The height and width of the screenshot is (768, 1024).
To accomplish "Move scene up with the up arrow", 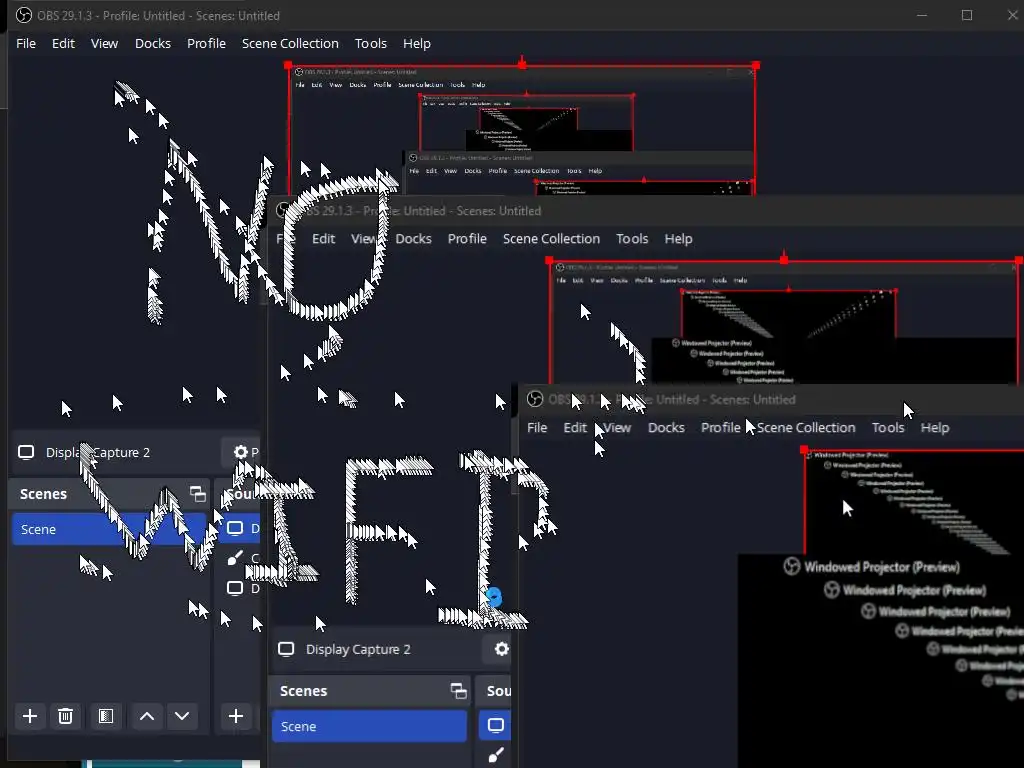I will [147, 716].
